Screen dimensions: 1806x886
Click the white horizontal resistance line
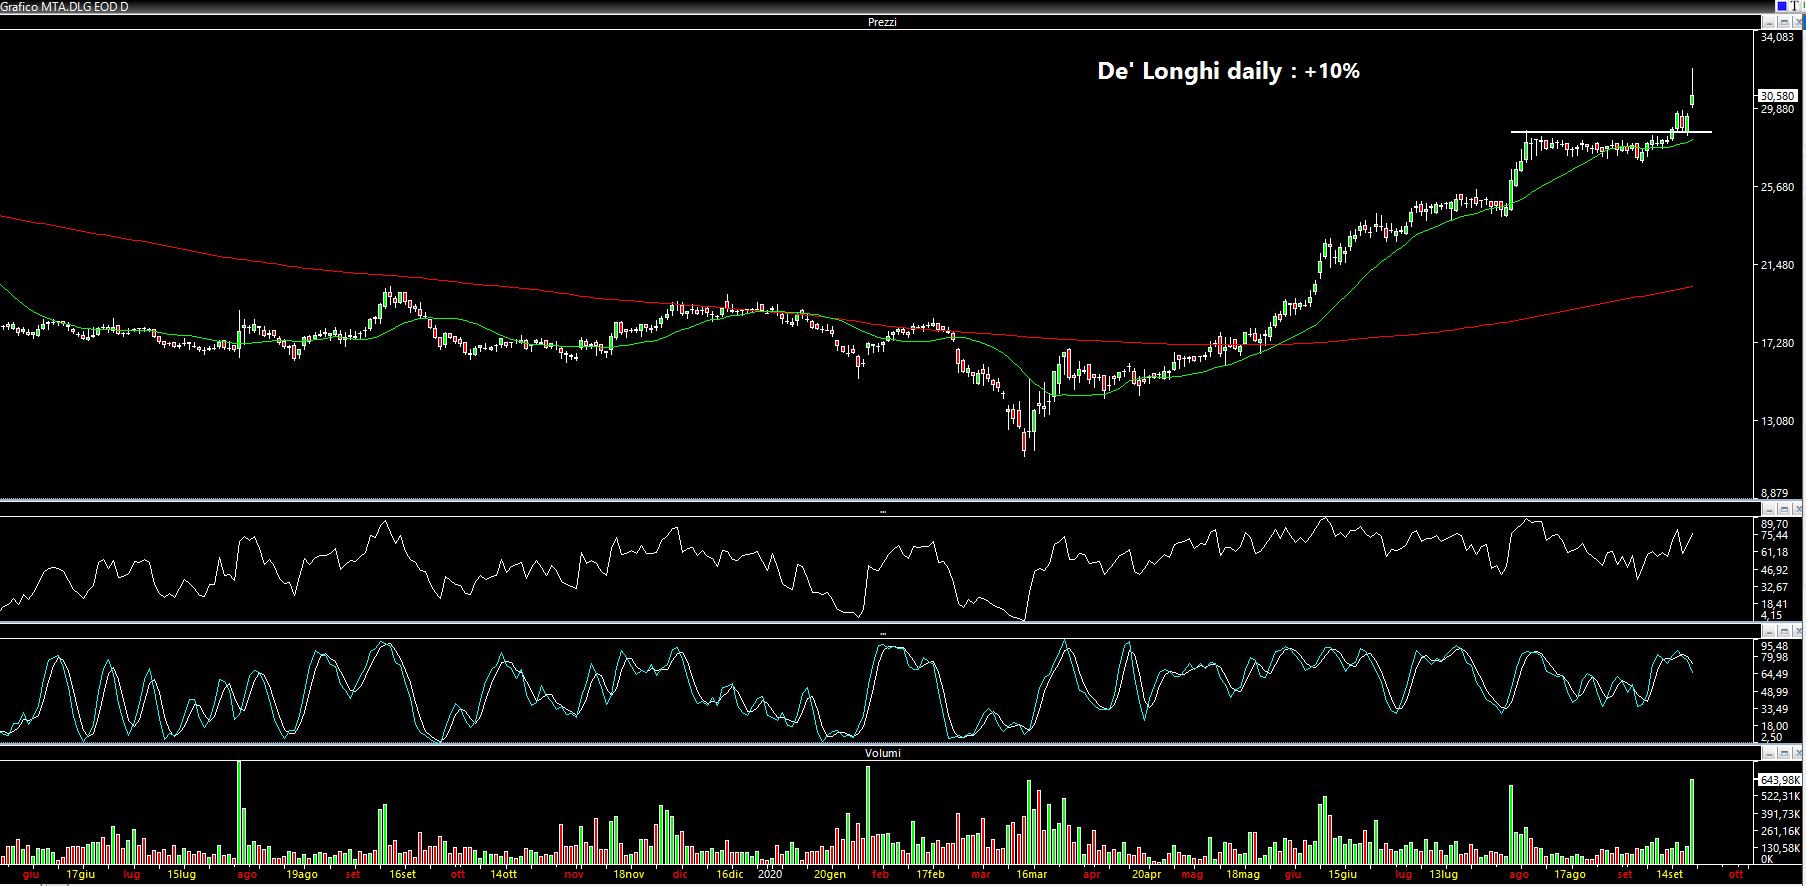(1611, 132)
